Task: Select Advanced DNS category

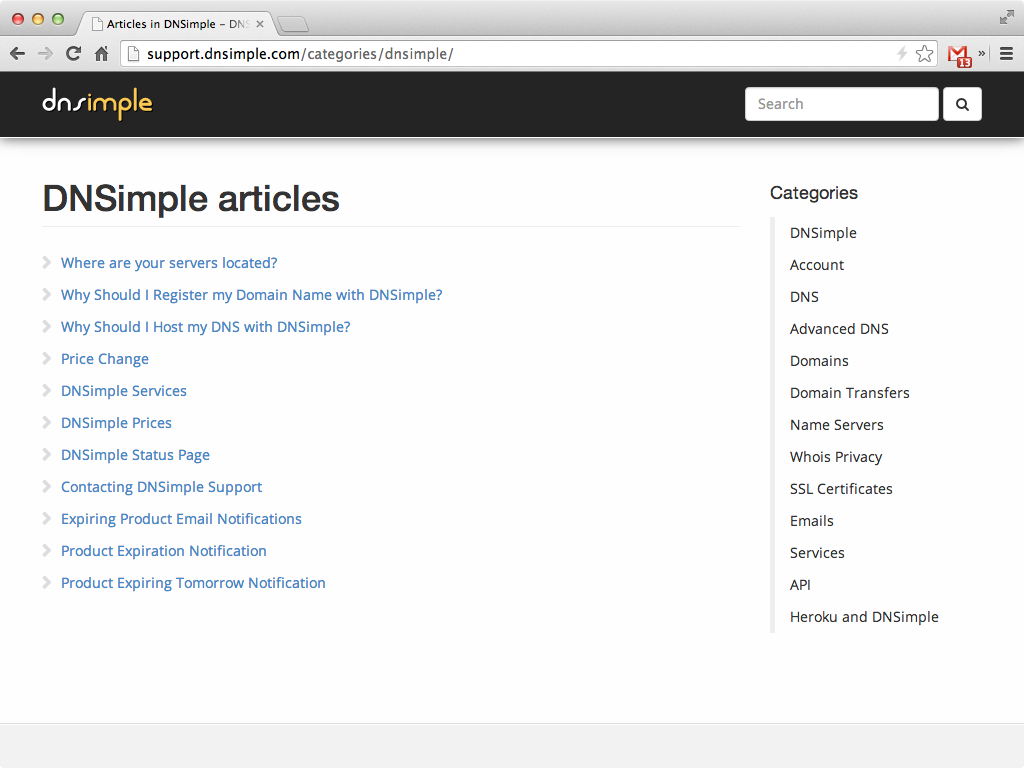Action: [839, 329]
